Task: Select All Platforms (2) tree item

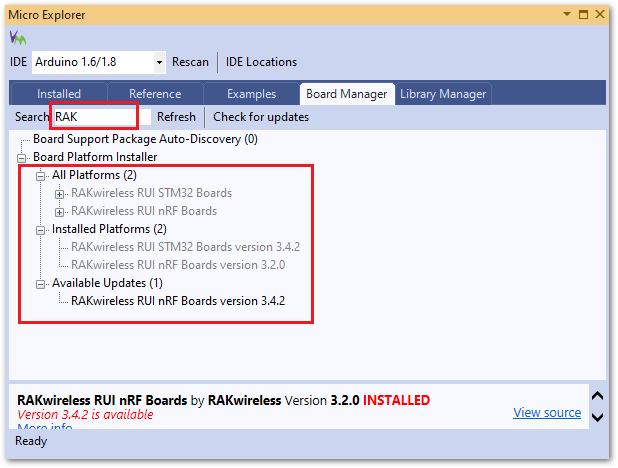Action: 94,175
